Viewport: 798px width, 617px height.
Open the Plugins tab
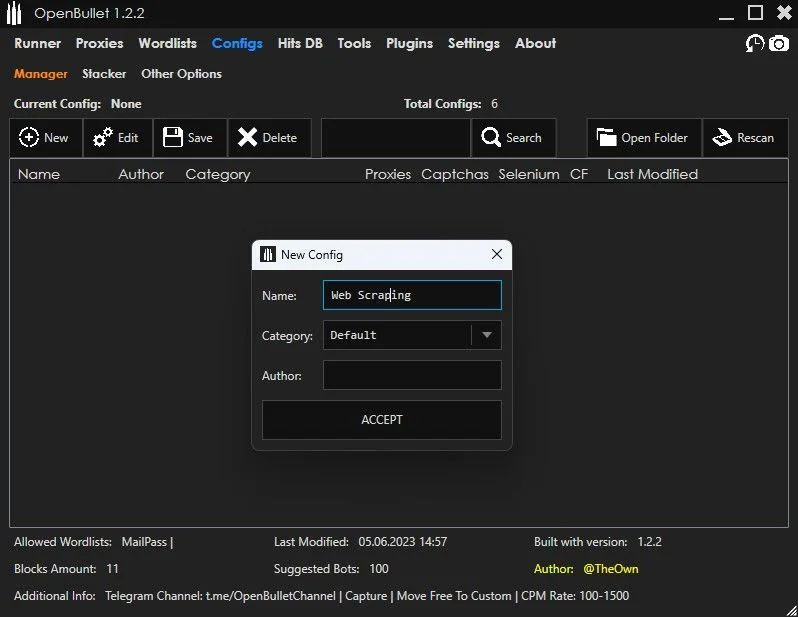click(410, 44)
